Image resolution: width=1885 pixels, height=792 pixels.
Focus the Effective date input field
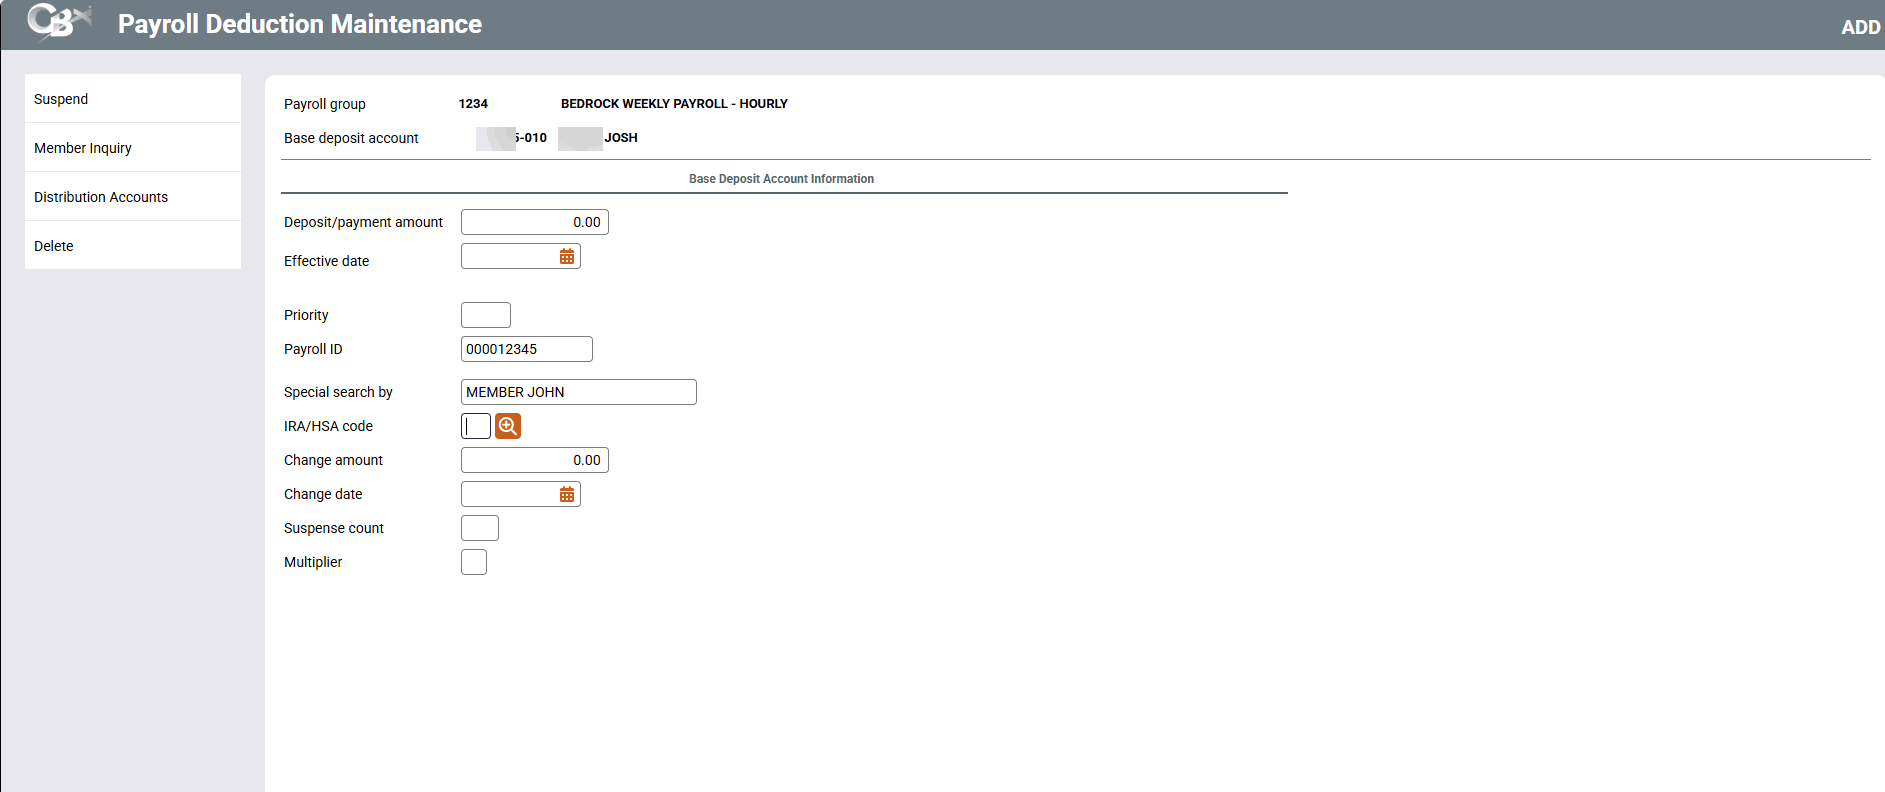tap(508, 257)
